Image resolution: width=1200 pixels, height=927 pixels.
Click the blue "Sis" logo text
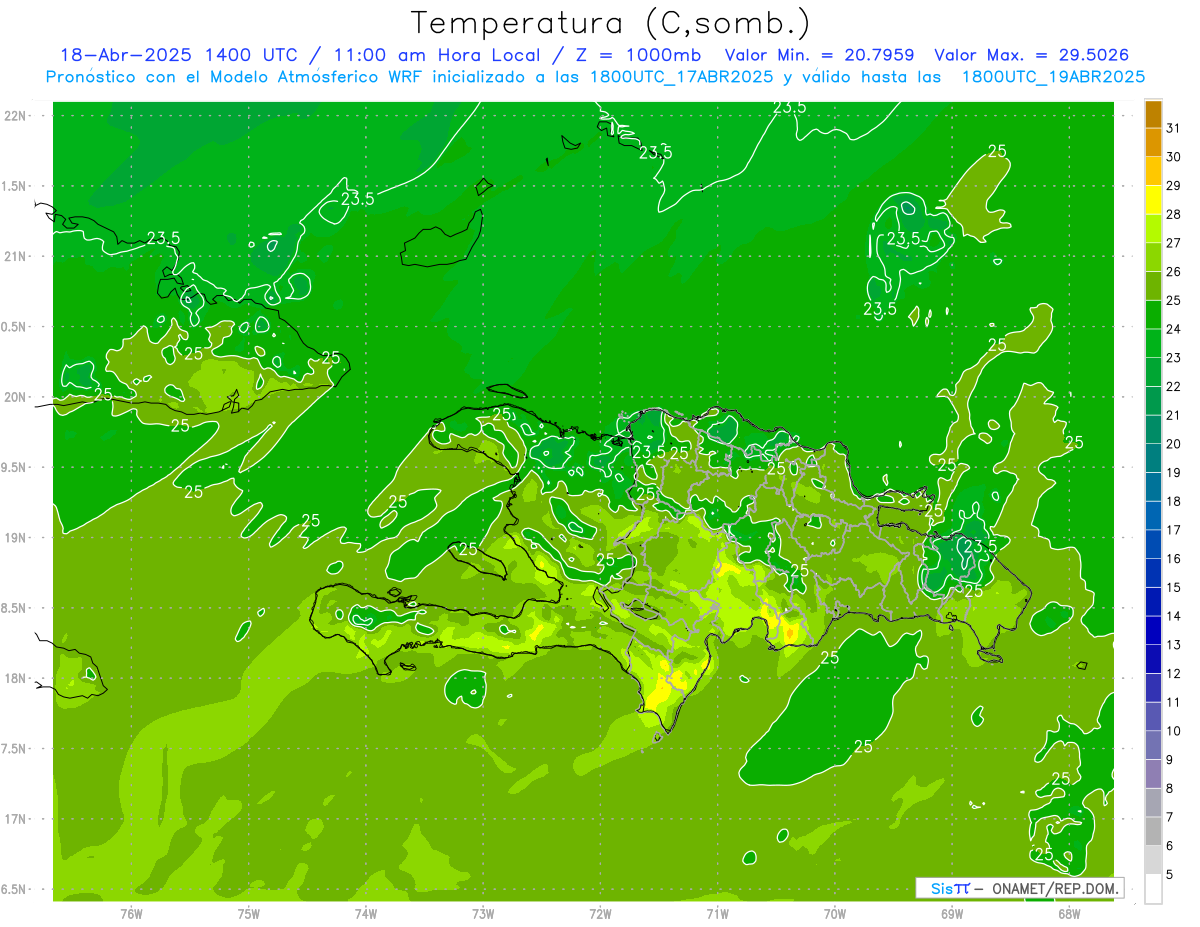[942, 888]
